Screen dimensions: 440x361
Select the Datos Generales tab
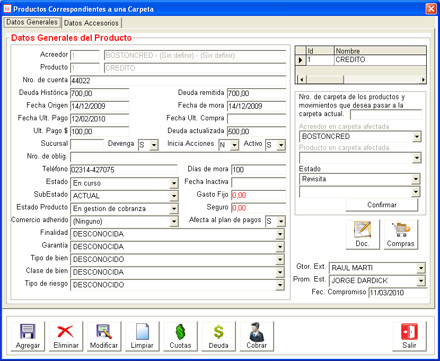pos(32,22)
